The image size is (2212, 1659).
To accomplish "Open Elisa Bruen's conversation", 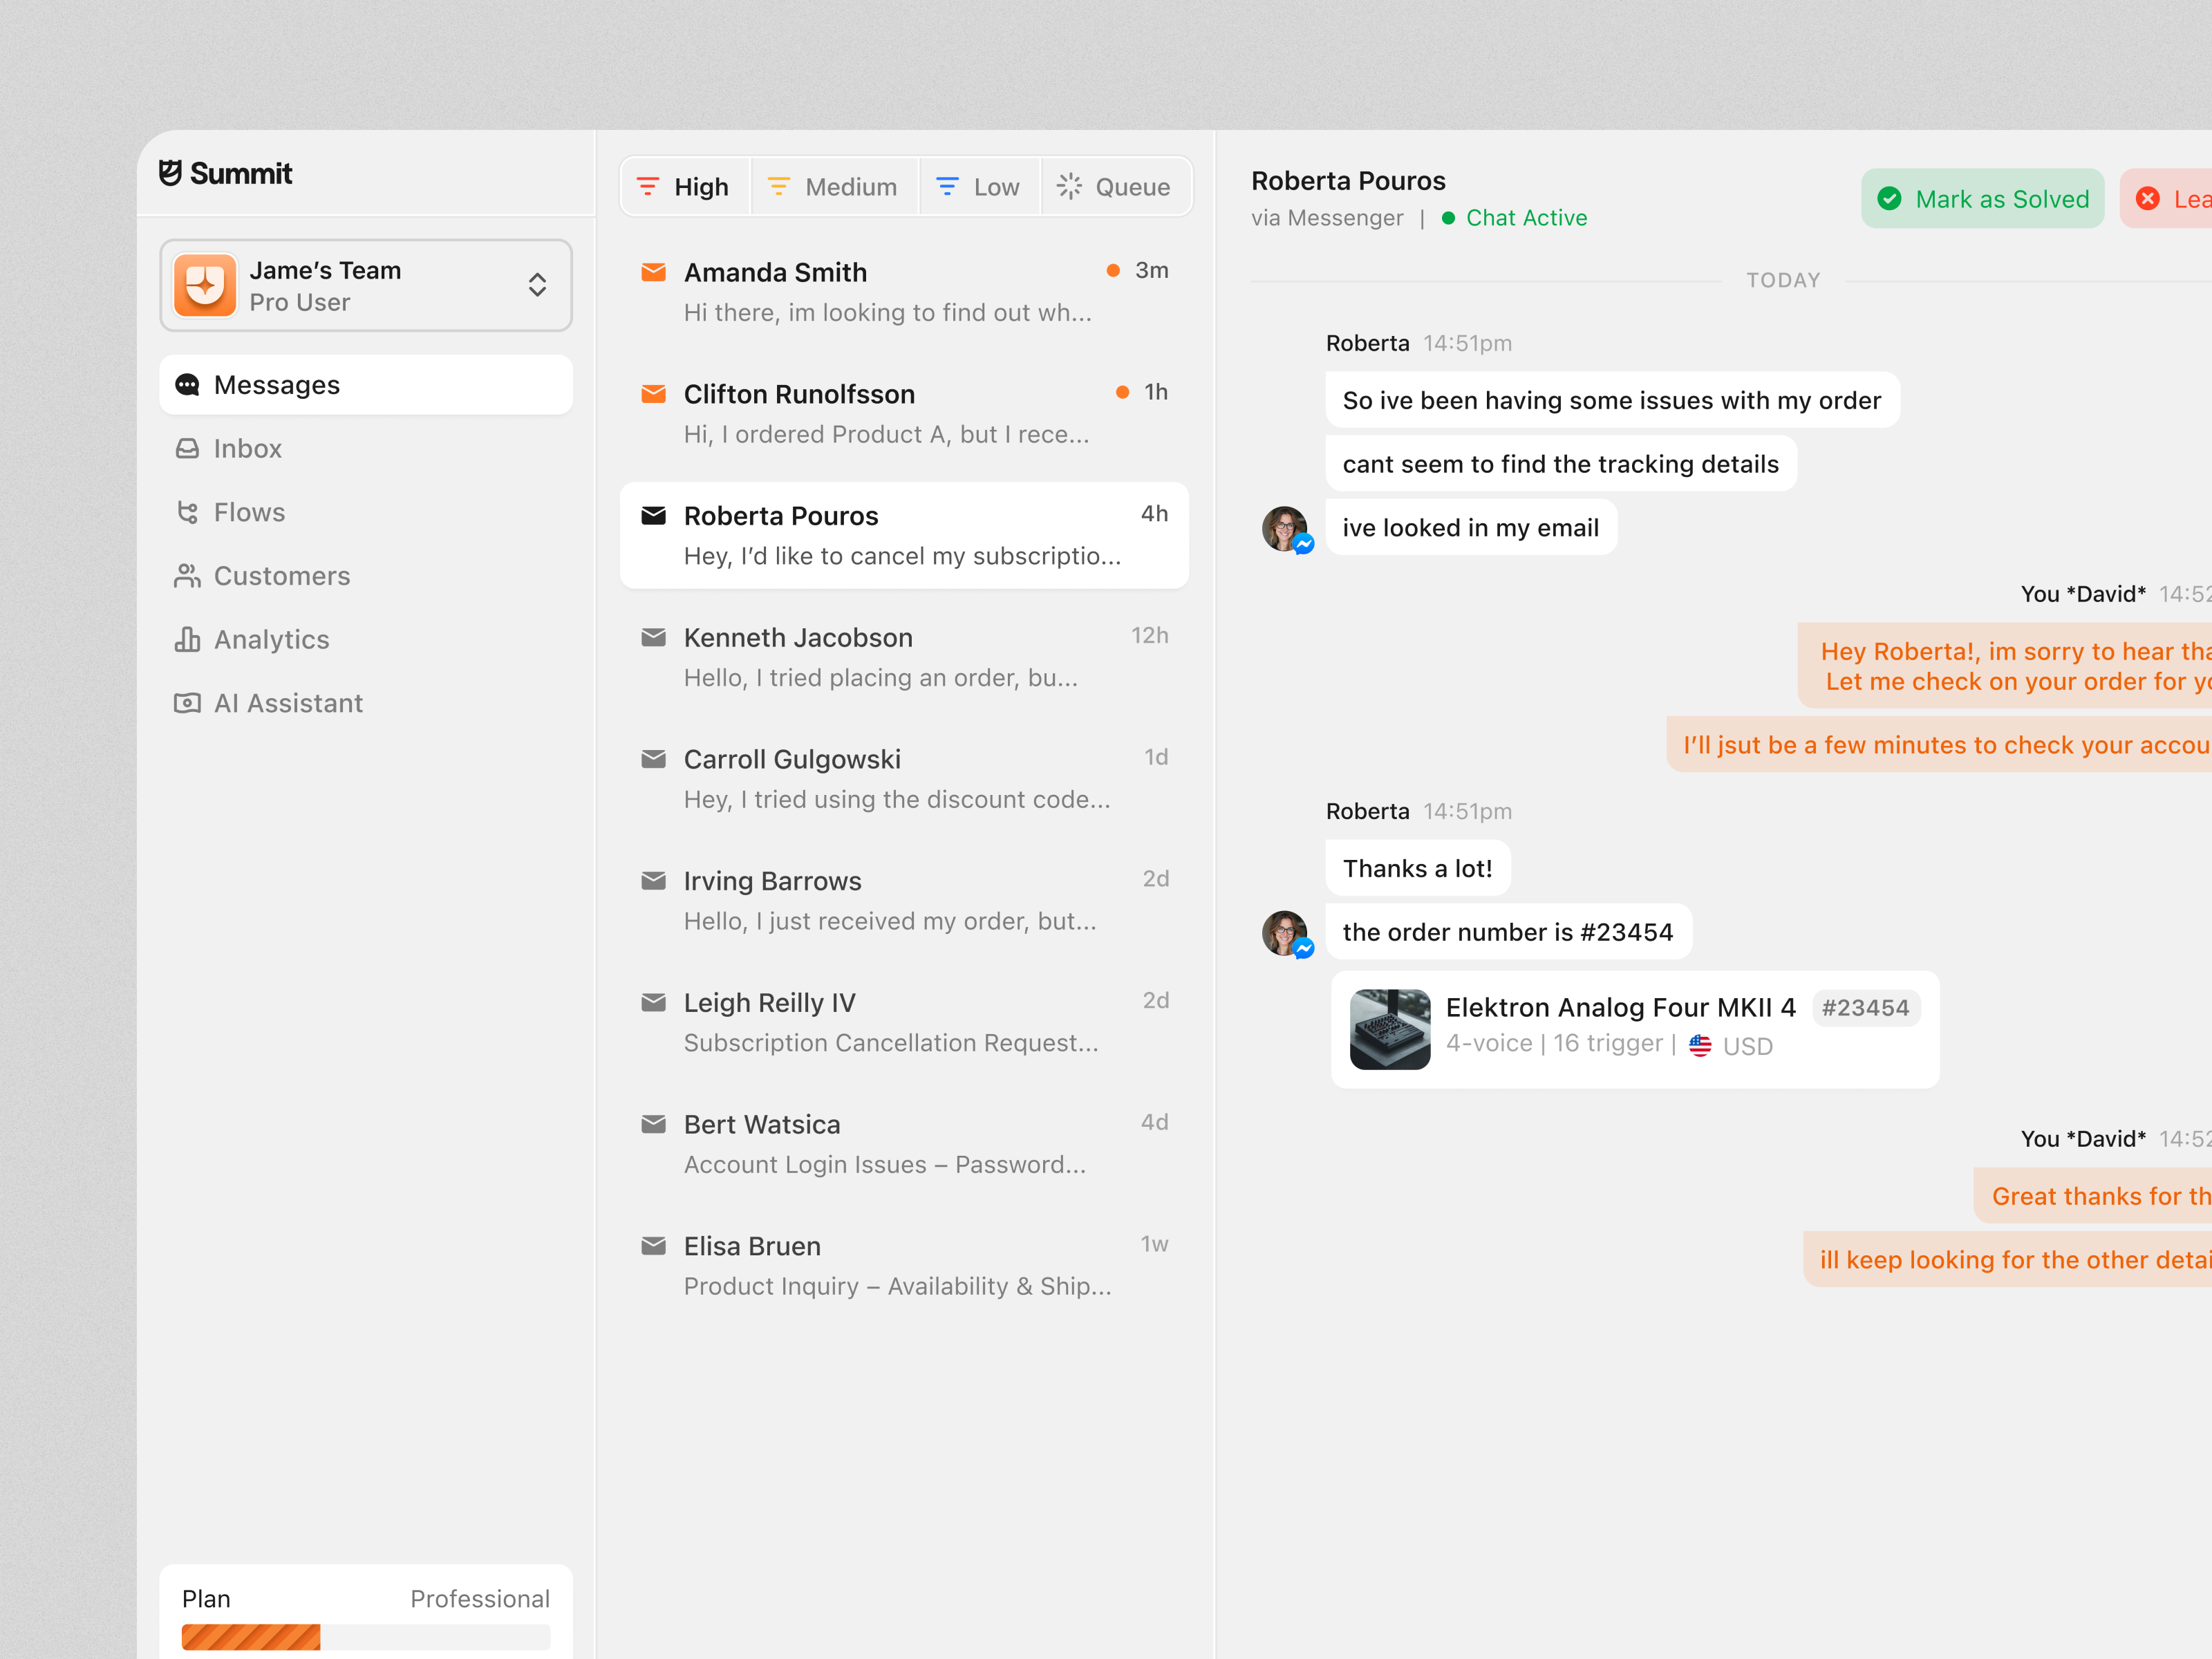I will [904, 1266].
